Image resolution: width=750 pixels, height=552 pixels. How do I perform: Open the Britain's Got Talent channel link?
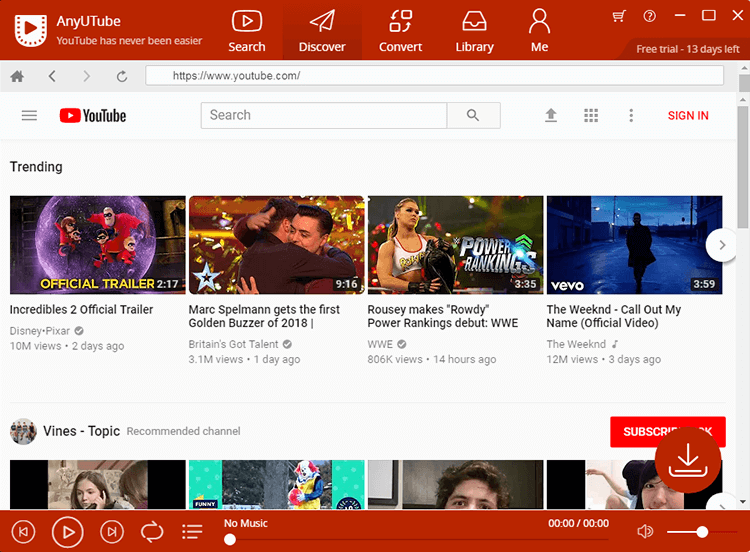point(233,344)
